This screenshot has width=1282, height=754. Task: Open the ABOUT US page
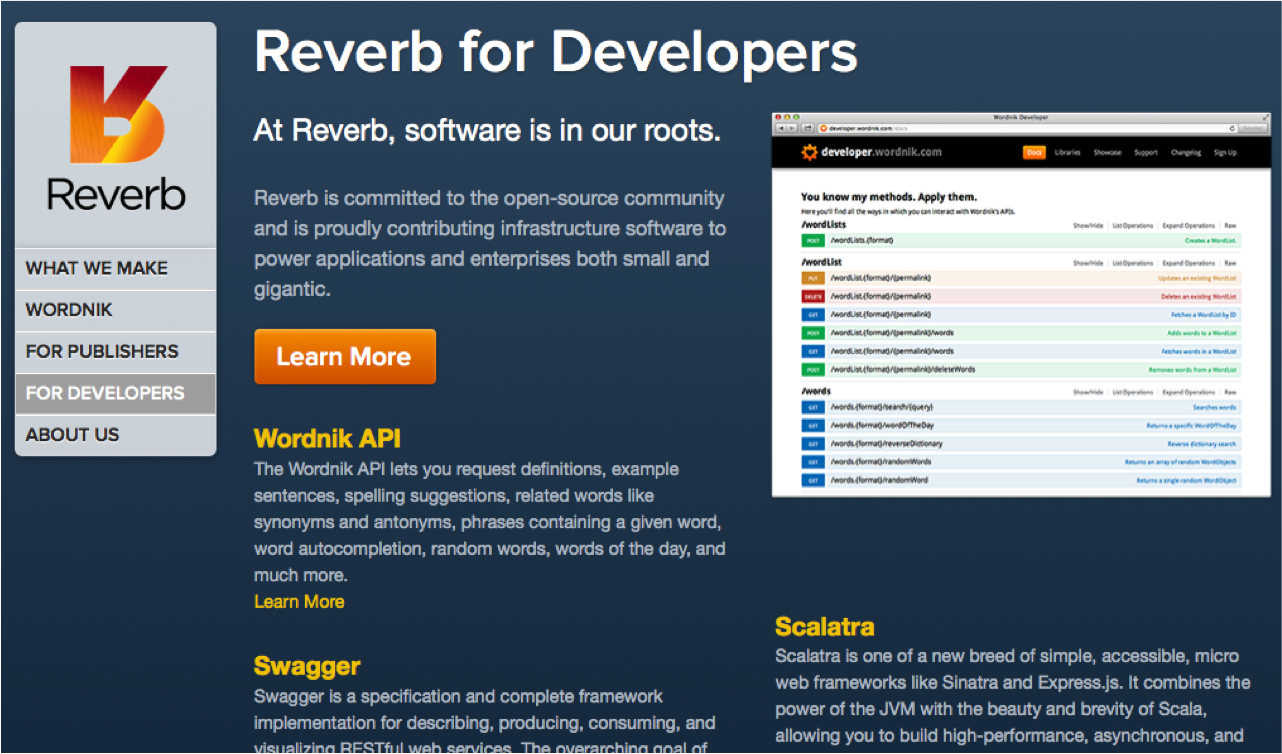116,435
